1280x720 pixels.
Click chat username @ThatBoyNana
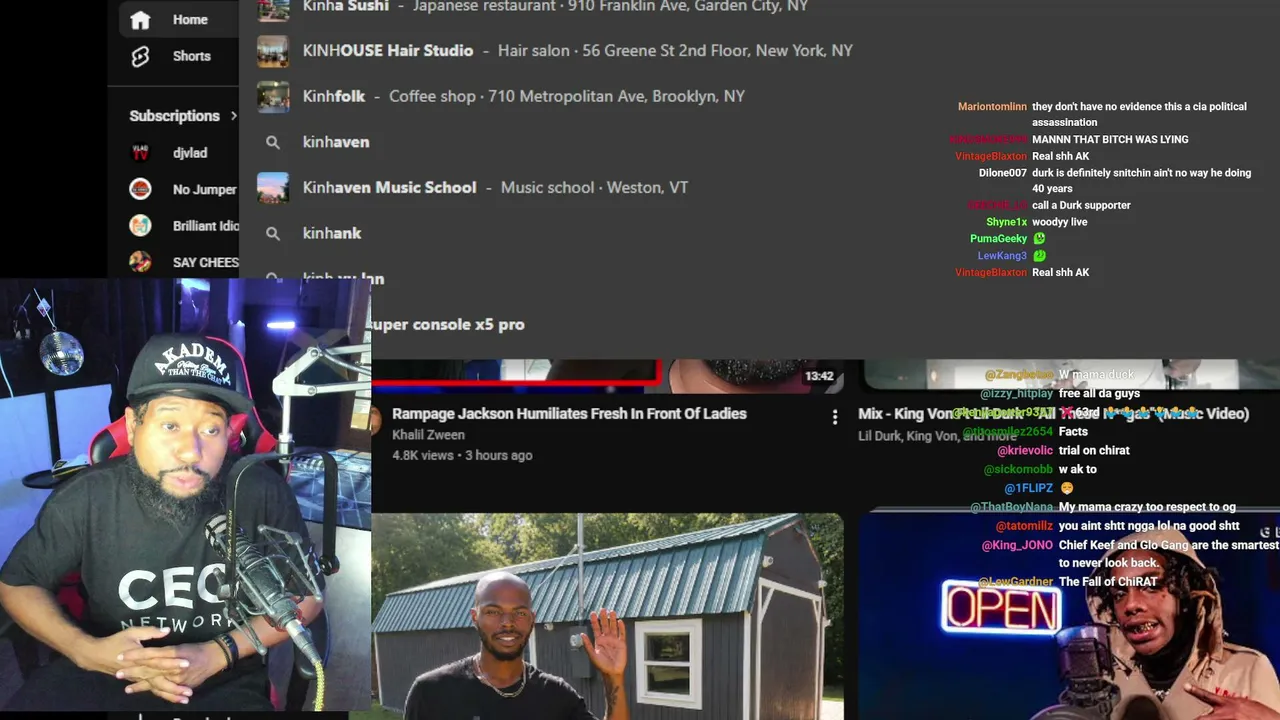[x=1011, y=507]
